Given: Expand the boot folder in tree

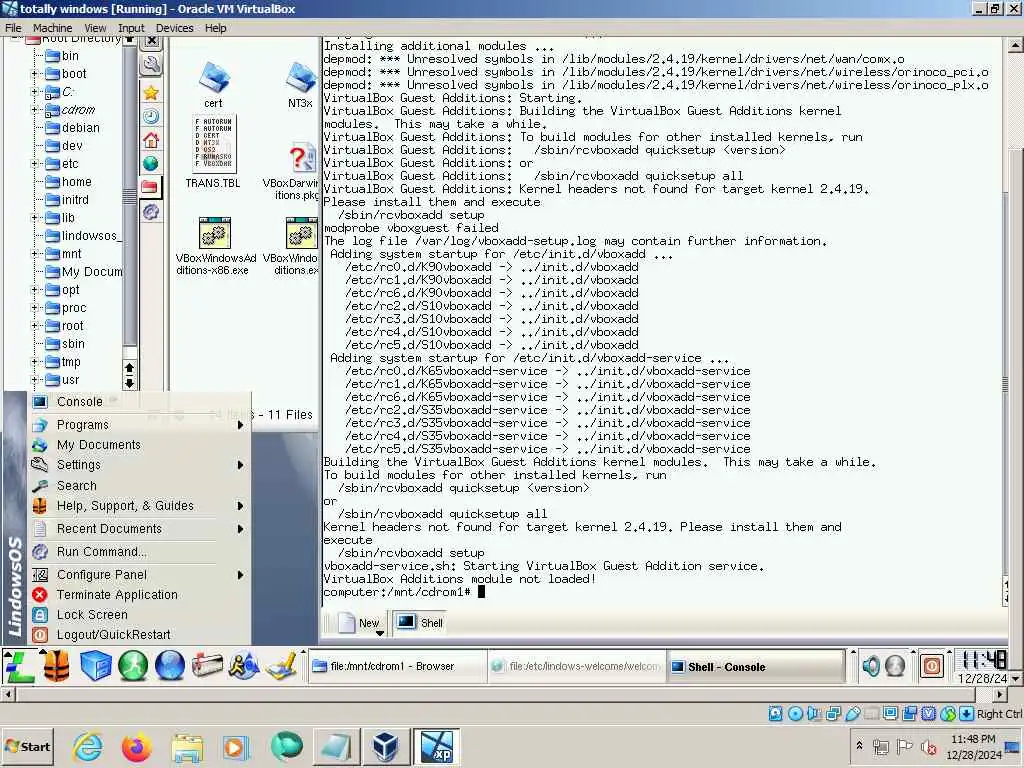Looking at the screenshot, I should pos(35,74).
